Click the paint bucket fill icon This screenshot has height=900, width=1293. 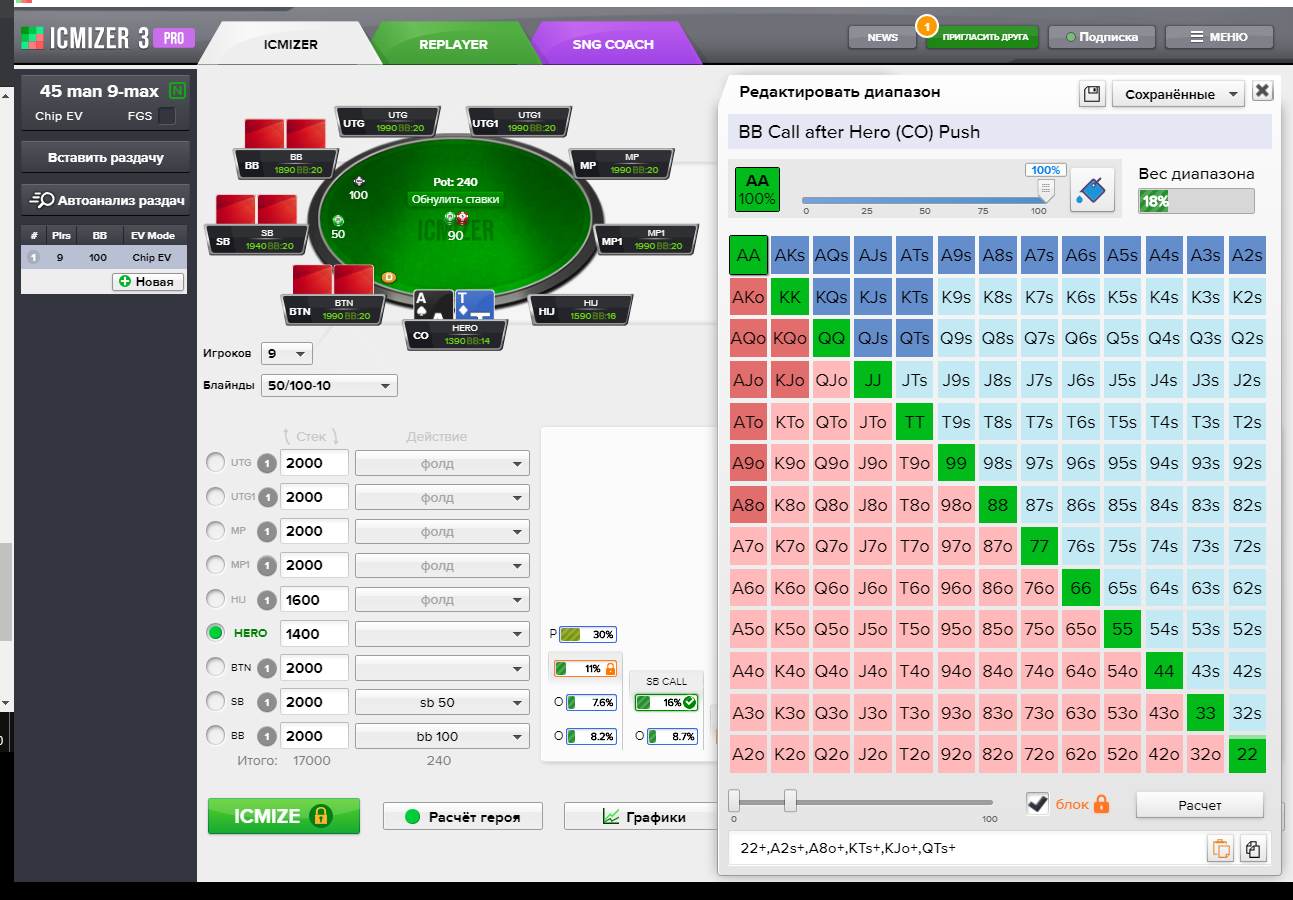point(1093,189)
